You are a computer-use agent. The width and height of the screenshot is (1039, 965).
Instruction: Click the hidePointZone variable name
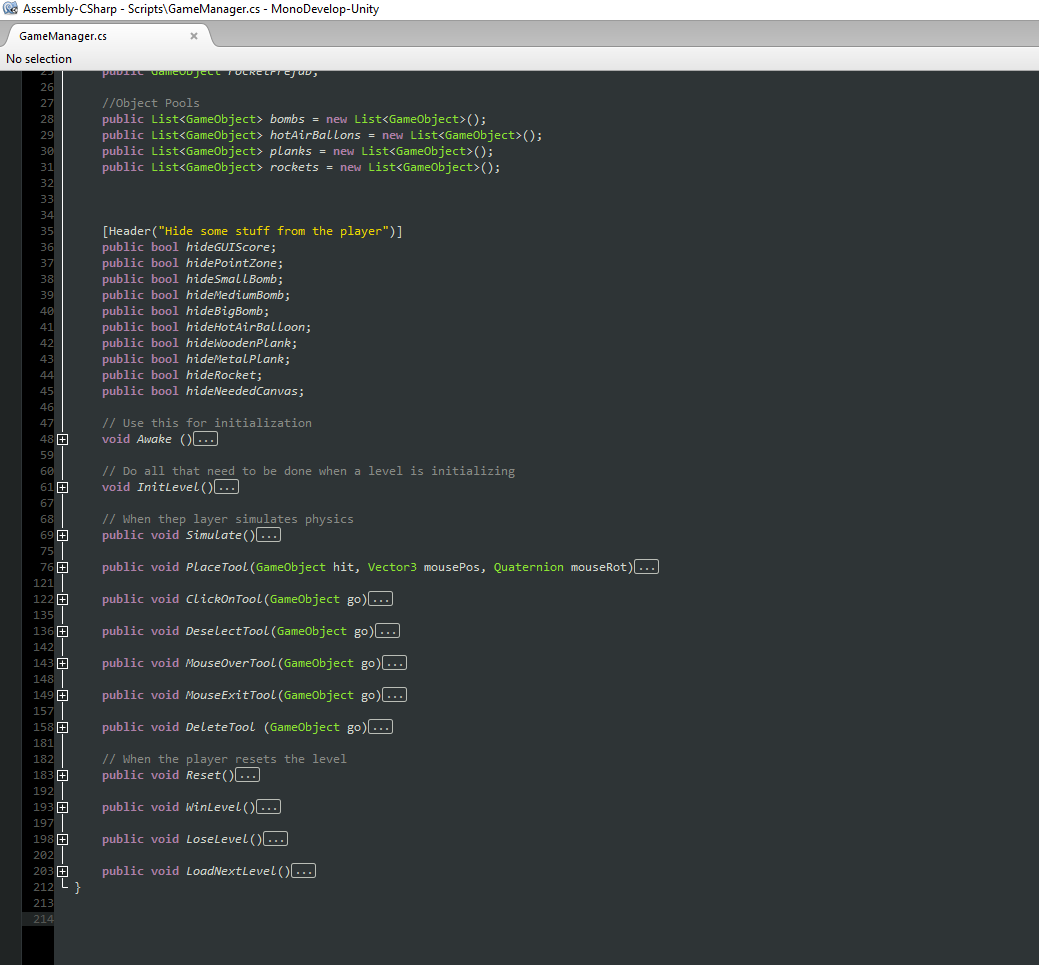tap(231, 263)
